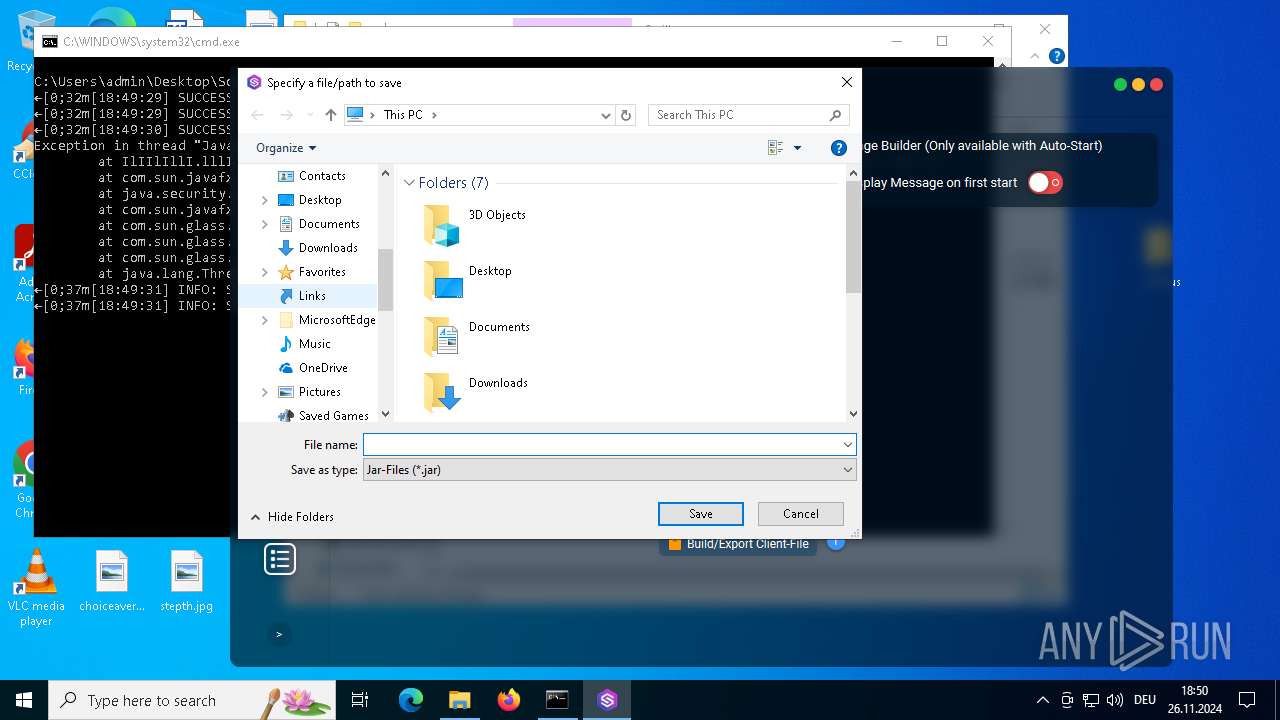Open VLC media player desktop shortcut

[x=36, y=589]
